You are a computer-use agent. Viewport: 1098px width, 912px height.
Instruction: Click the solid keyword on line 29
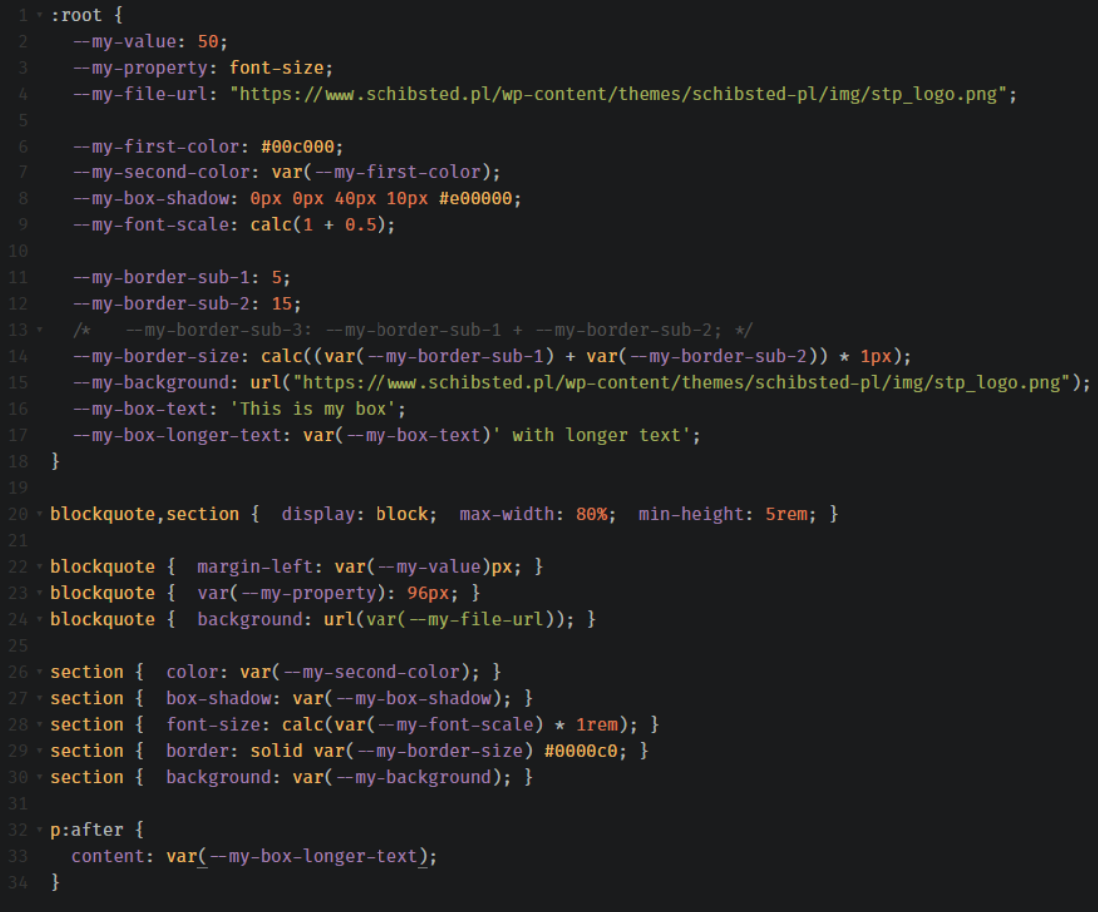coord(276,751)
